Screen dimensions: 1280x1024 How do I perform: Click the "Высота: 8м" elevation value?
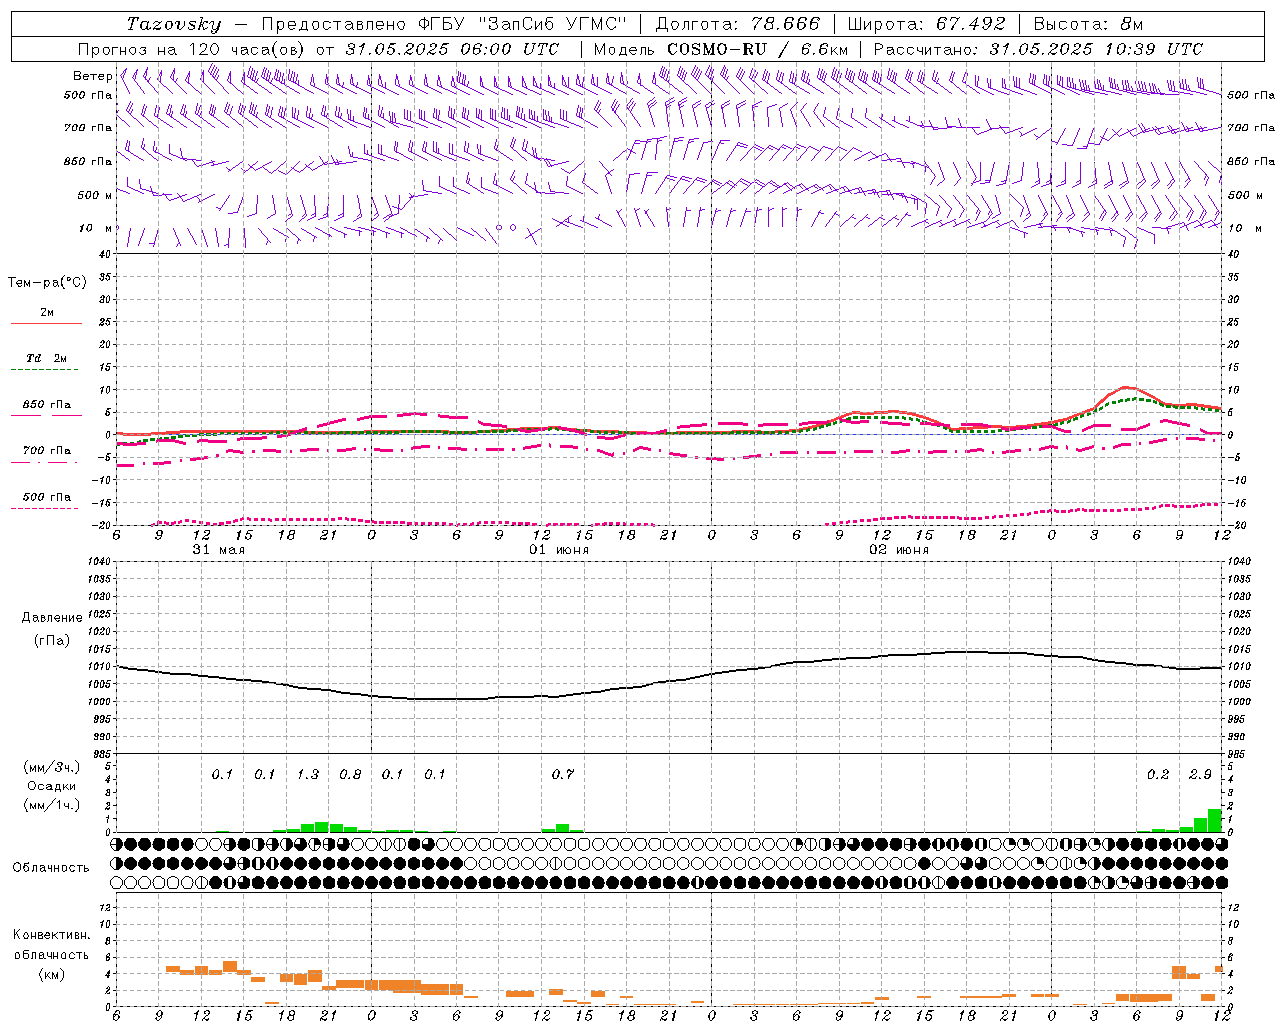1088,24
